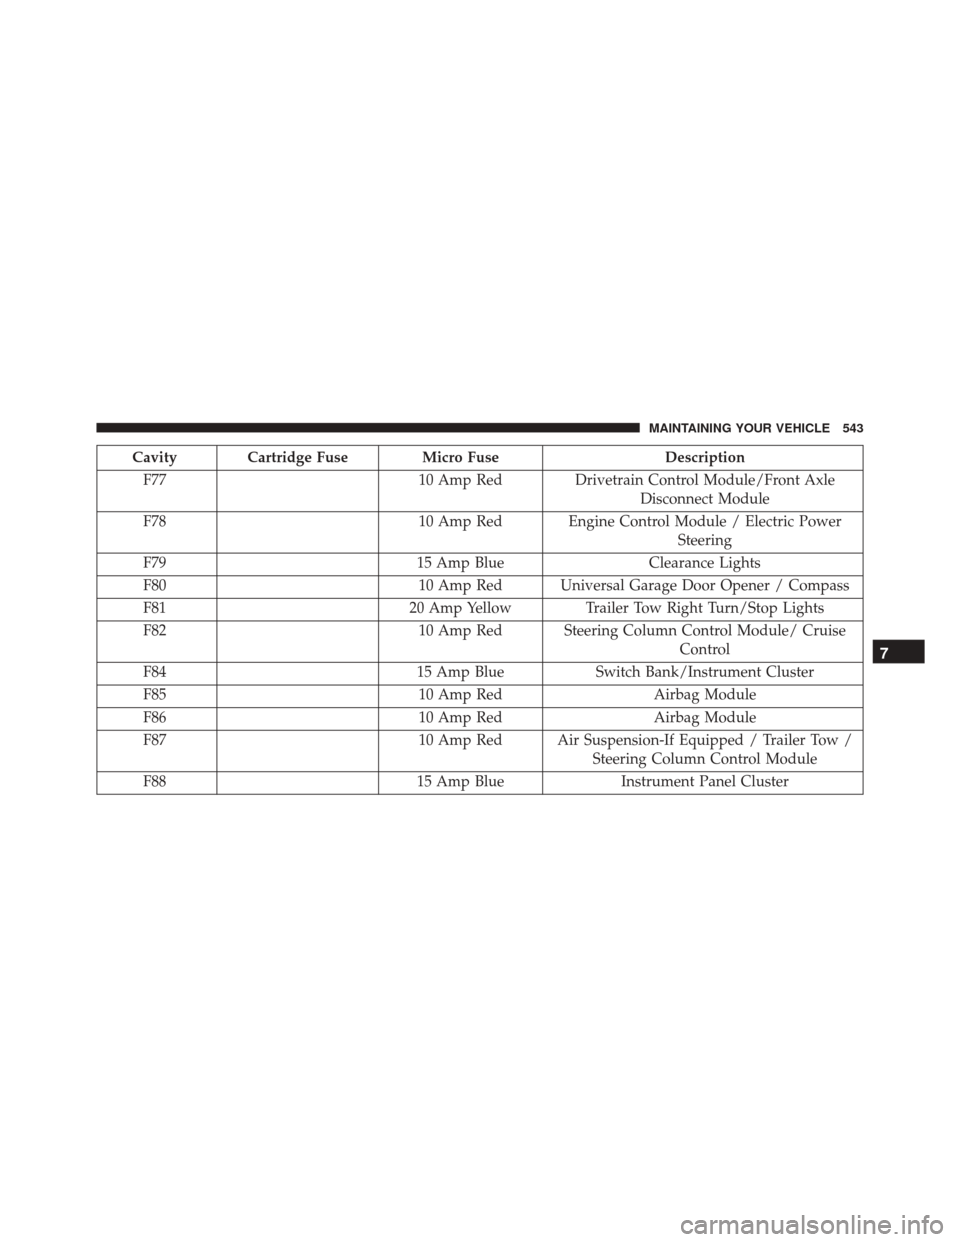The width and height of the screenshot is (960, 1242).
Task: Select cavity cell F84
Action: coord(155,672)
